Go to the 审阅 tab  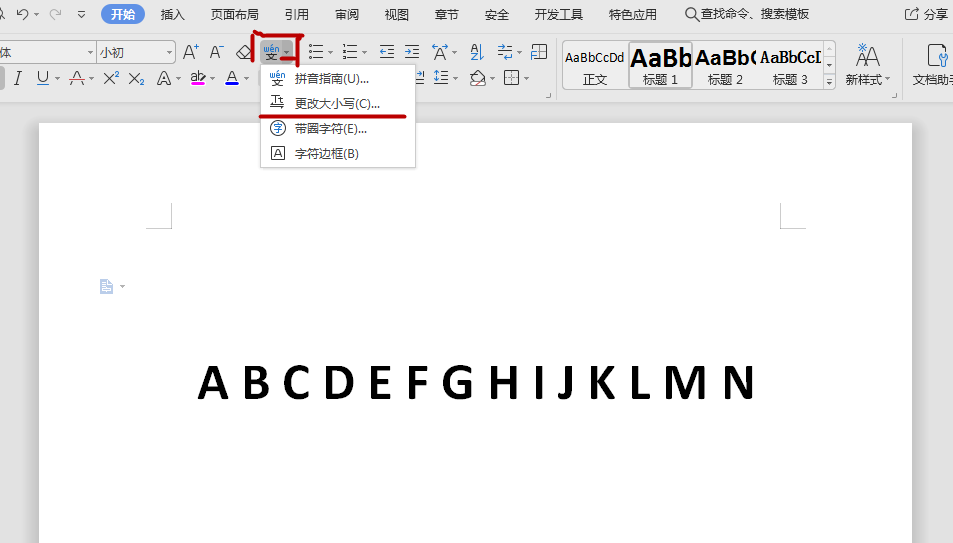tap(347, 14)
